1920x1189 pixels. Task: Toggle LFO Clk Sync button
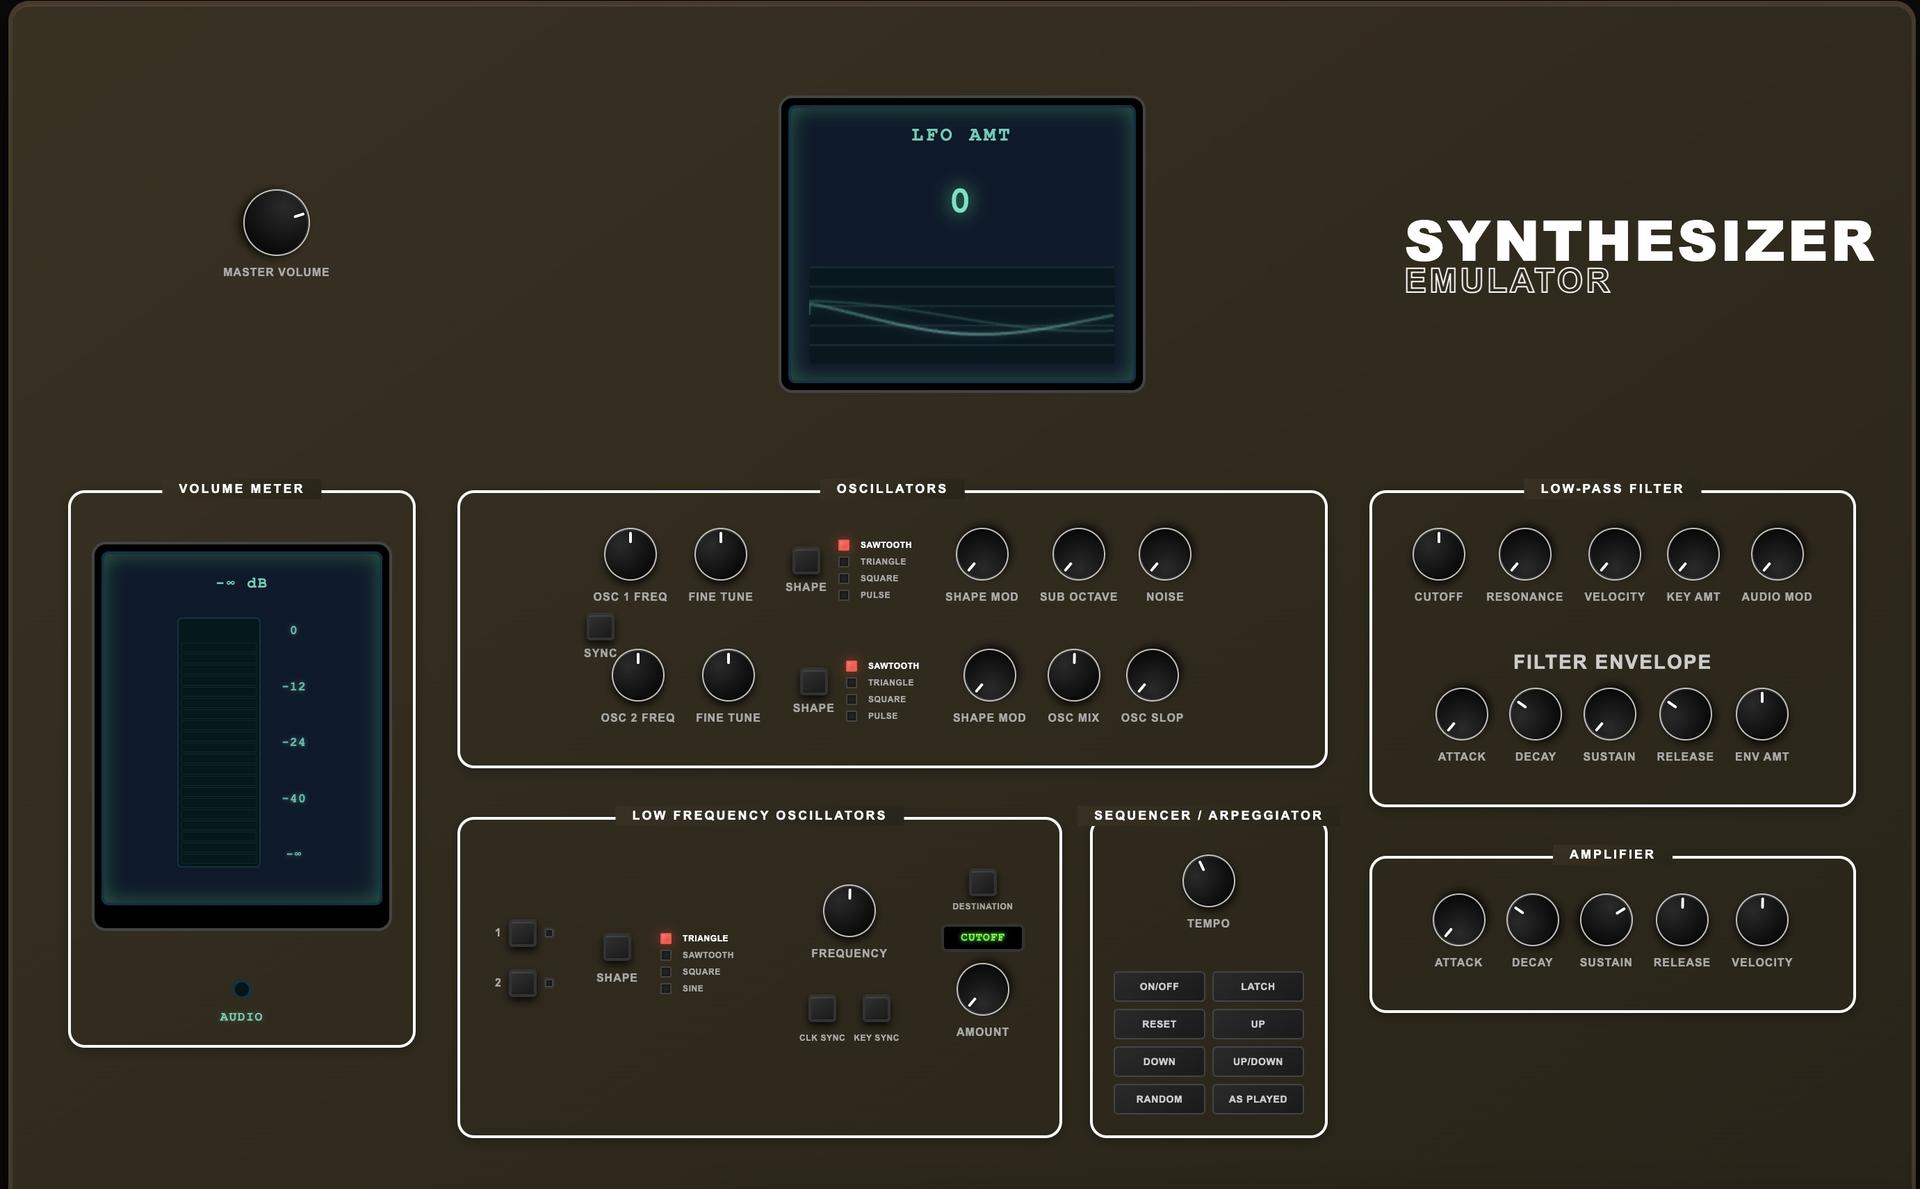(822, 1008)
